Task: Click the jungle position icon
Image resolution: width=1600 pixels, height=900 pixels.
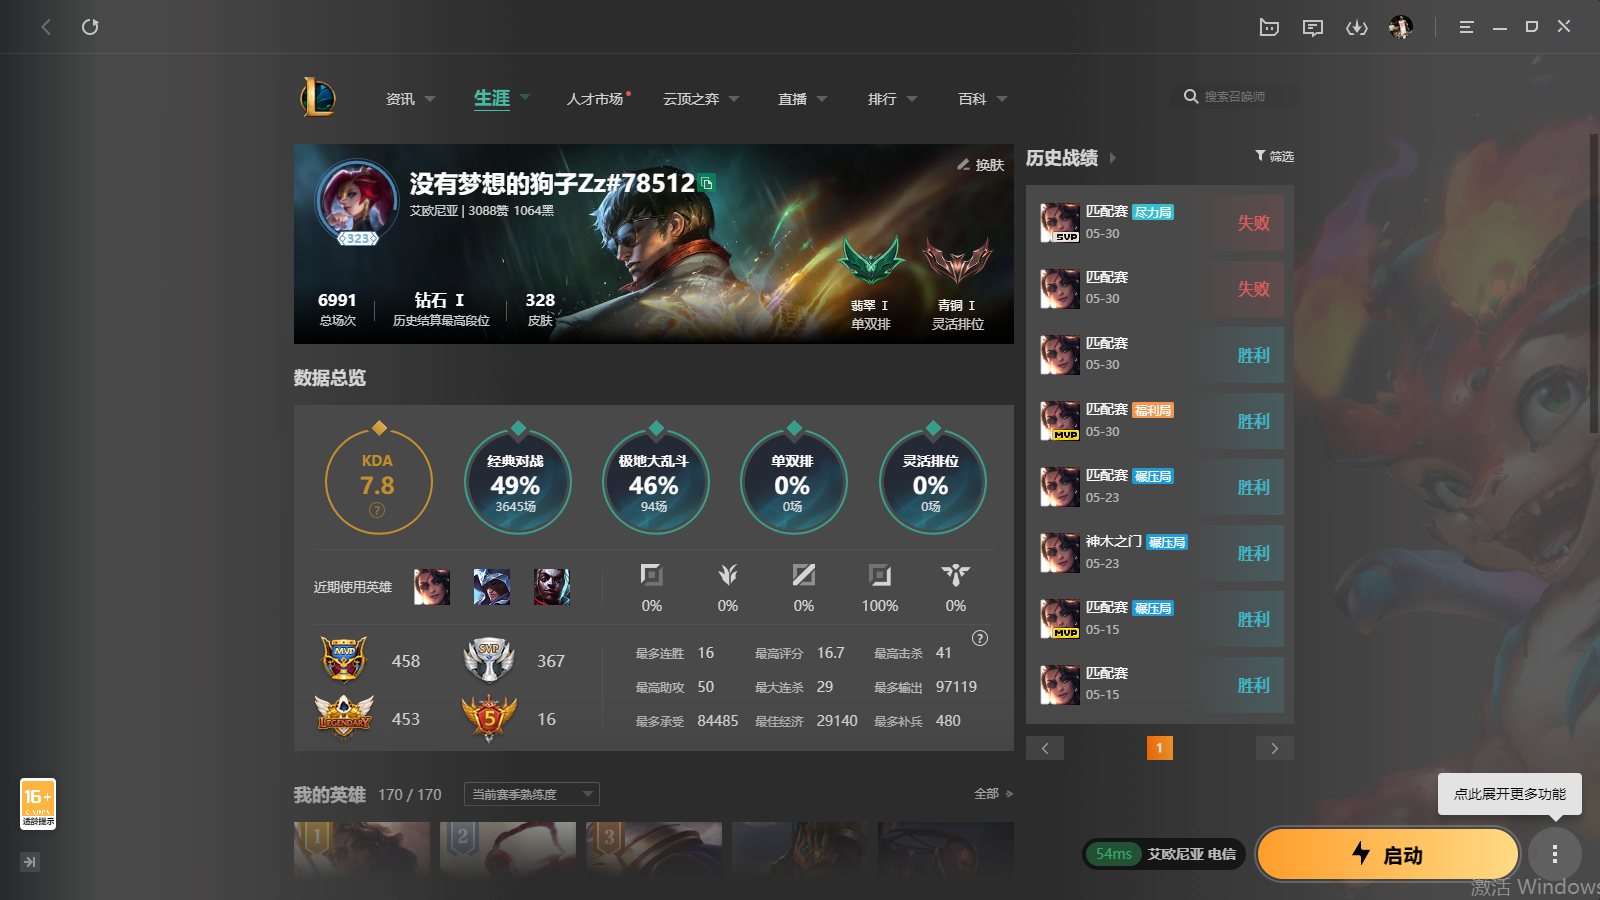Action: (728, 575)
